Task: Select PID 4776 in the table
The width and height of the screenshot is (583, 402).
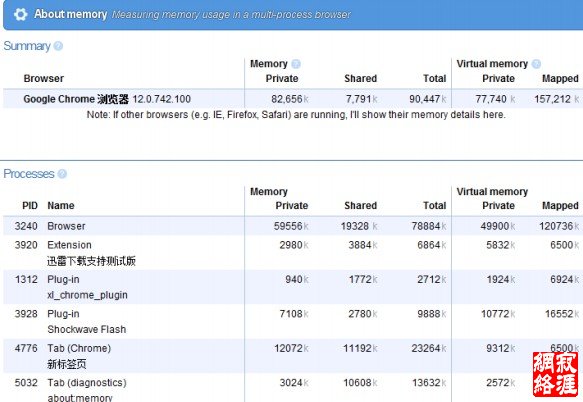Action: coord(26,348)
